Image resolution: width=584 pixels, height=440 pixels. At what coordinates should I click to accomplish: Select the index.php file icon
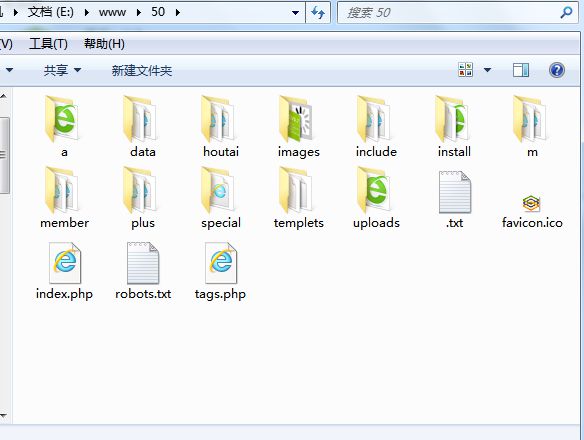coord(64,262)
